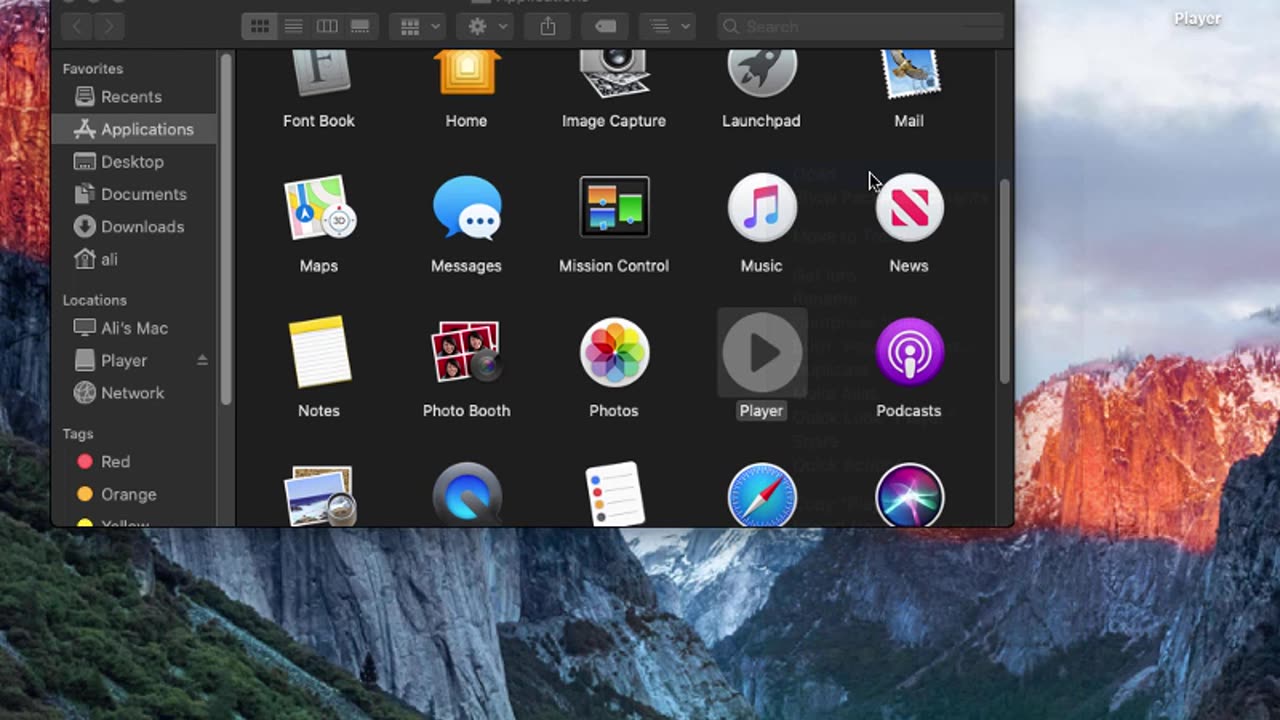Switch Finder to column view

[x=327, y=27]
